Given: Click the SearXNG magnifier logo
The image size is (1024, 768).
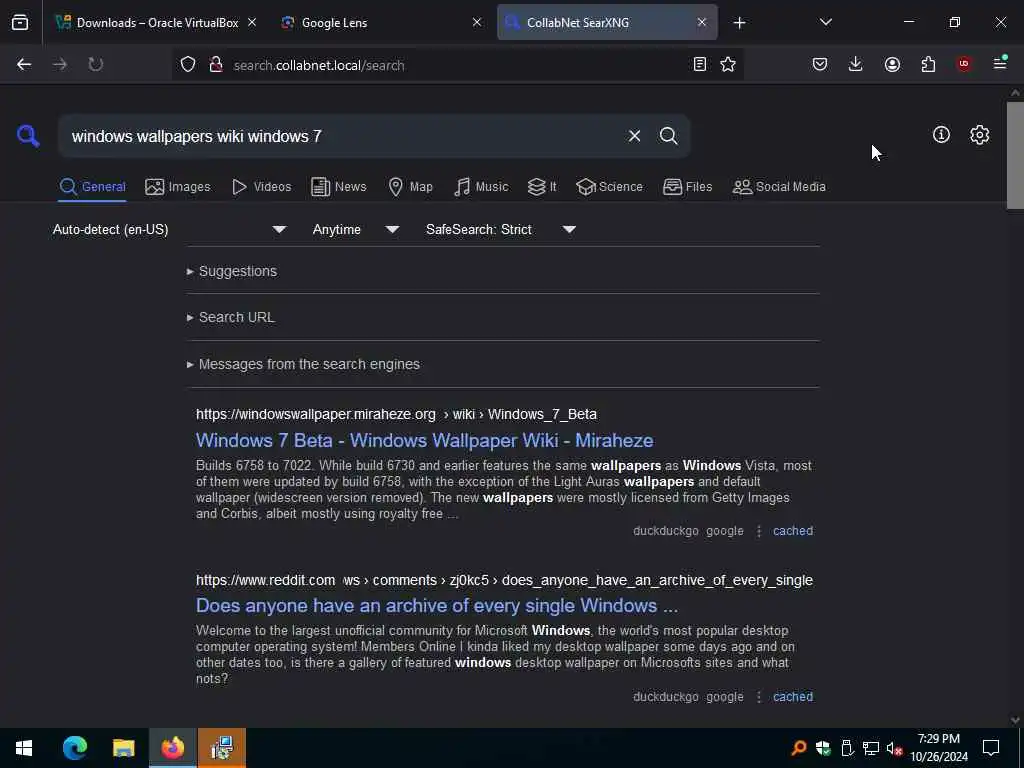Looking at the screenshot, I should tap(28, 136).
